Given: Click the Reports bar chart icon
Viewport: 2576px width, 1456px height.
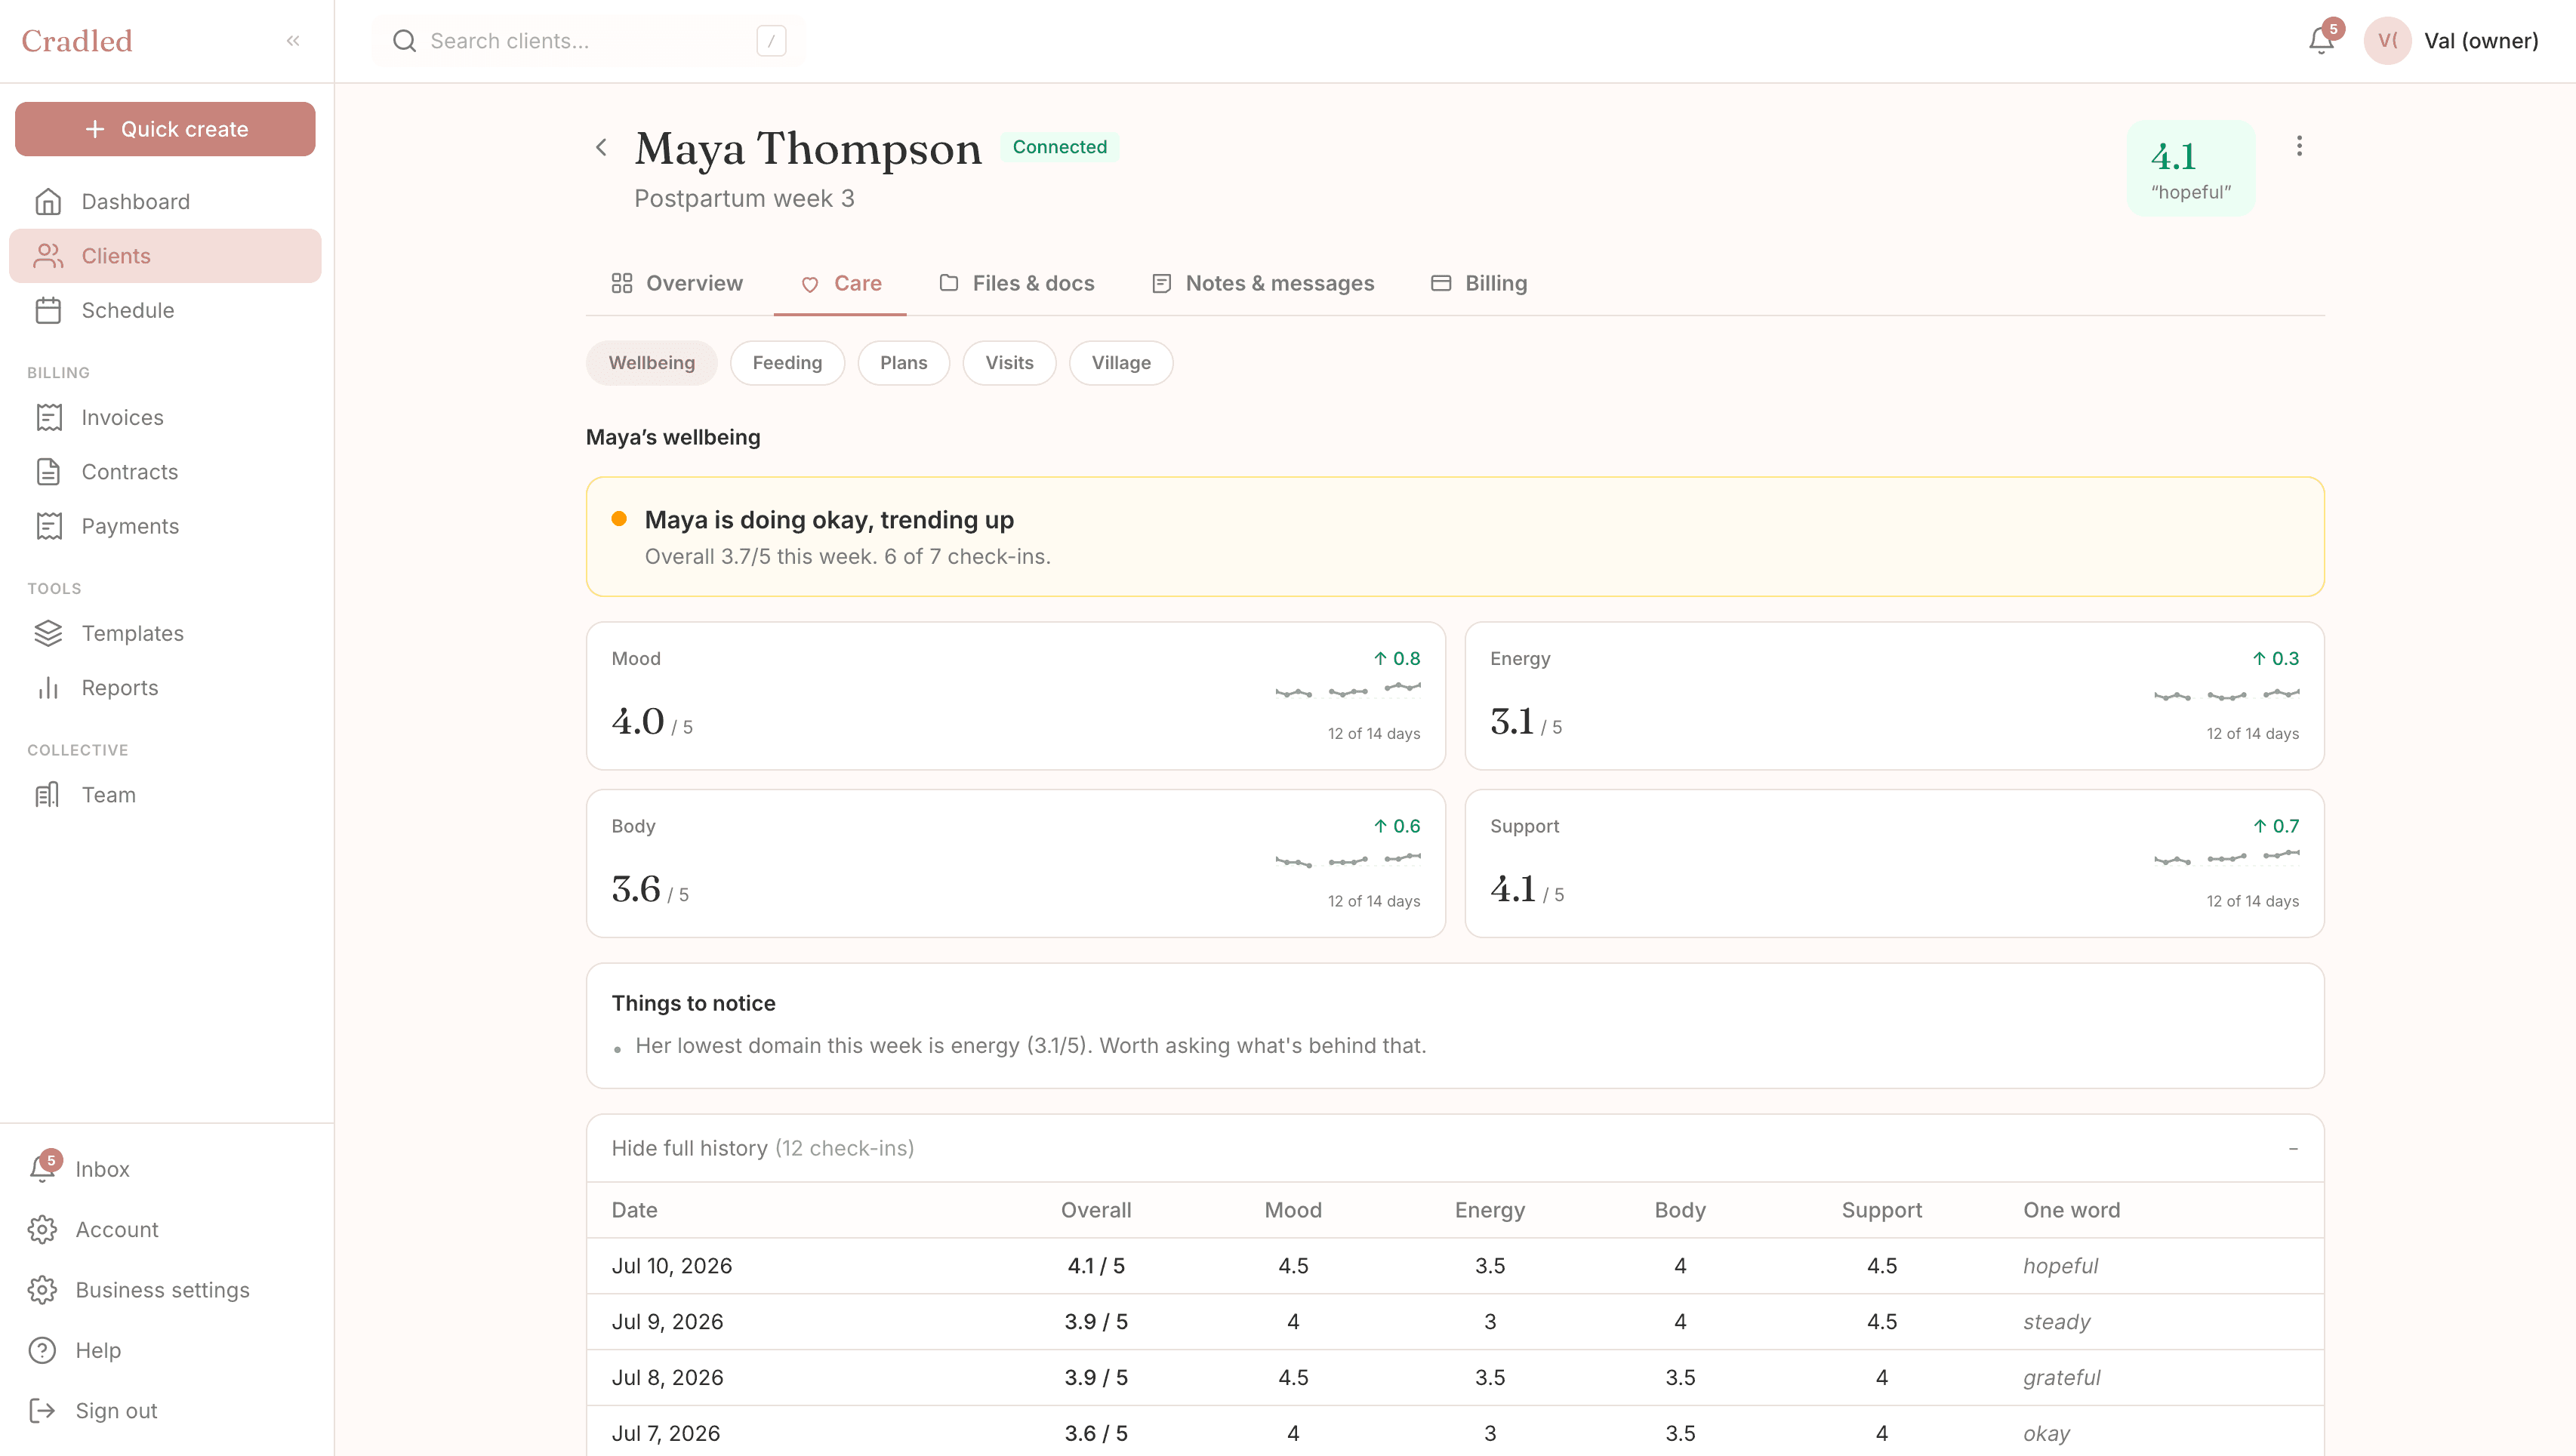Looking at the screenshot, I should (x=48, y=688).
